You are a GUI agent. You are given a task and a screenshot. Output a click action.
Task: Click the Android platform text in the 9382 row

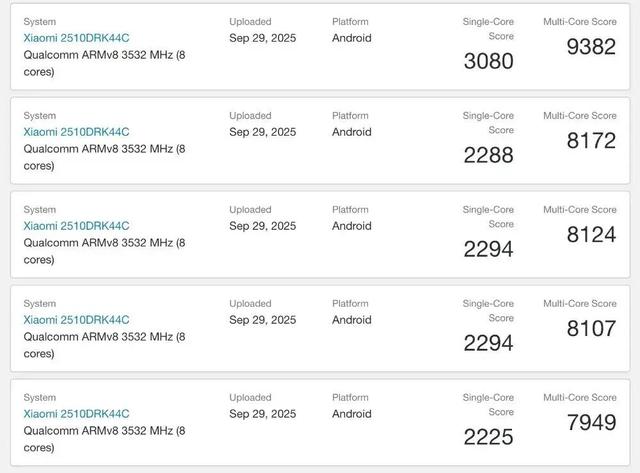(x=352, y=38)
